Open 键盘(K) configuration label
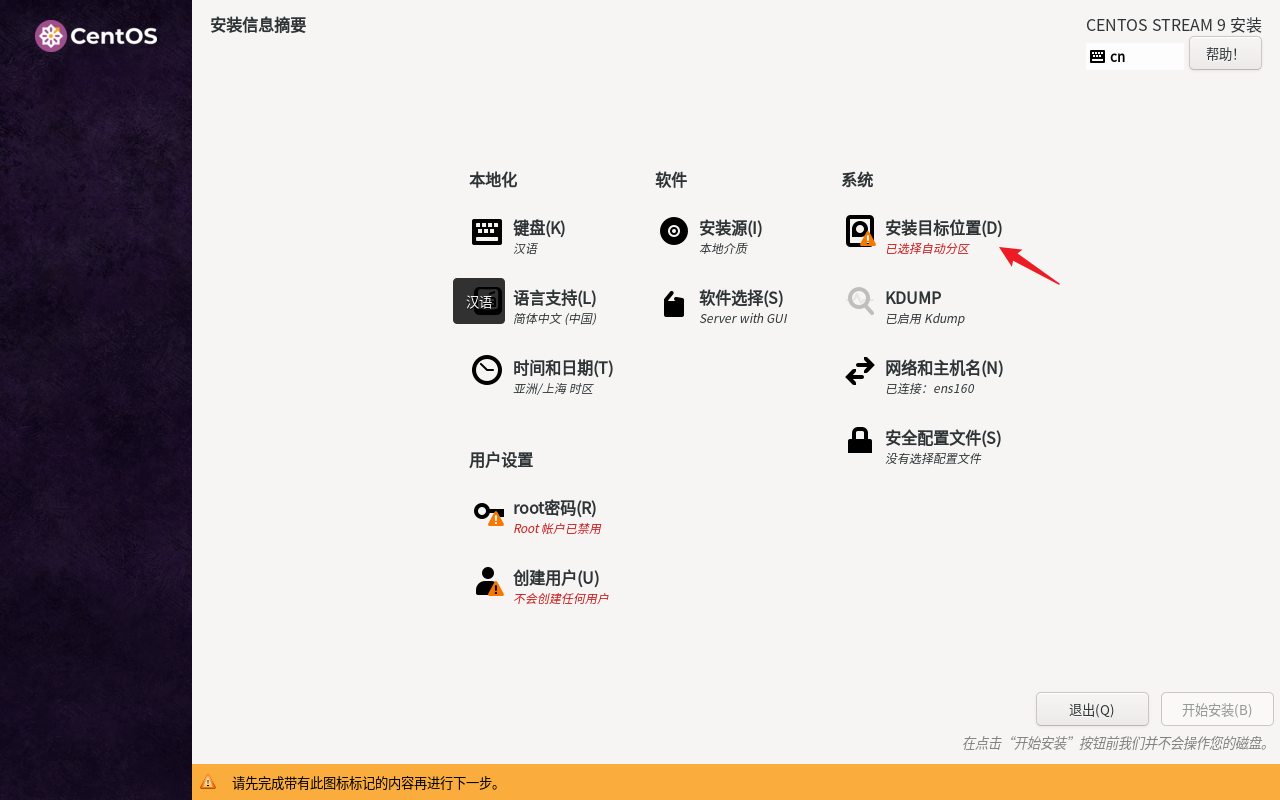 coord(539,228)
